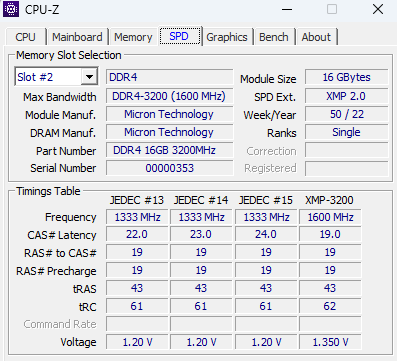Open the Bench tab
This screenshot has width=397, height=361.
click(274, 37)
